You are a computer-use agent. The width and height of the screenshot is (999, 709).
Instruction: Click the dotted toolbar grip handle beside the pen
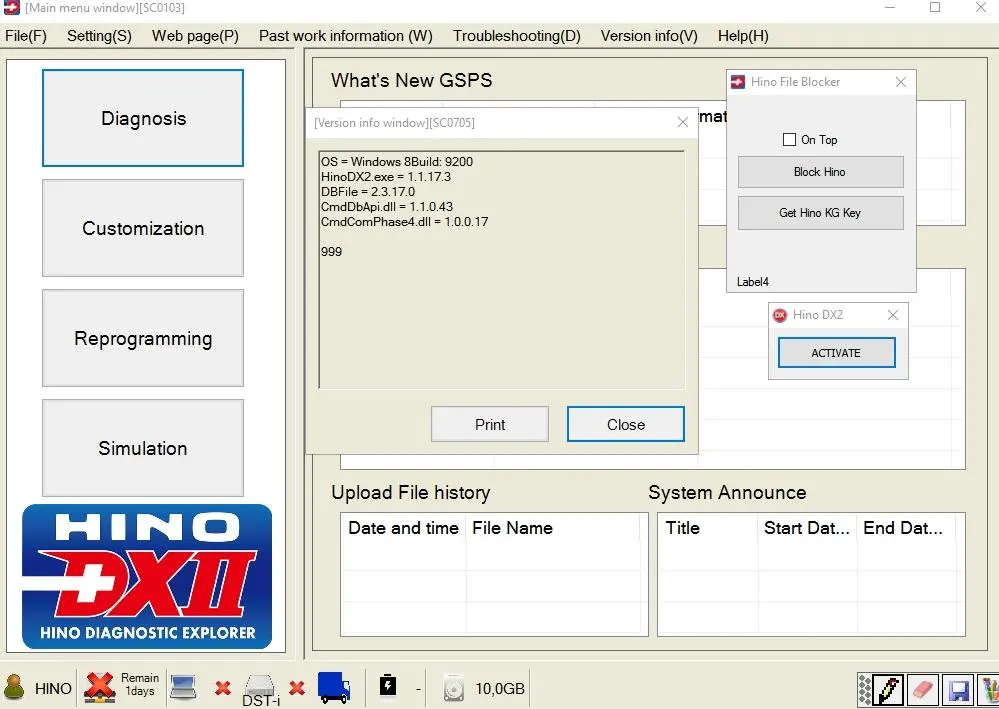(865, 690)
